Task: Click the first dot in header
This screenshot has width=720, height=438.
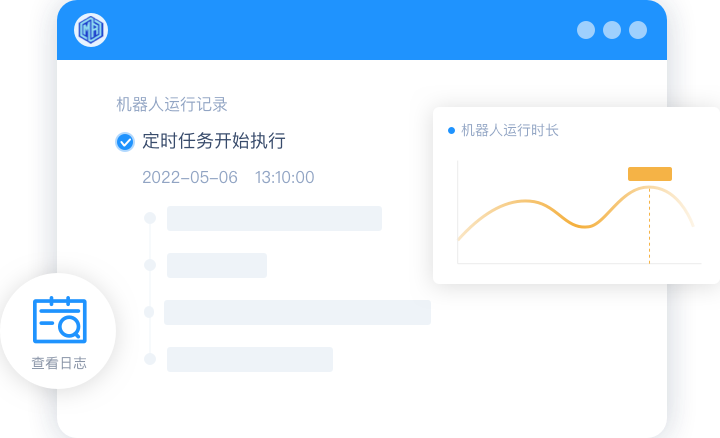Action: [x=585, y=30]
